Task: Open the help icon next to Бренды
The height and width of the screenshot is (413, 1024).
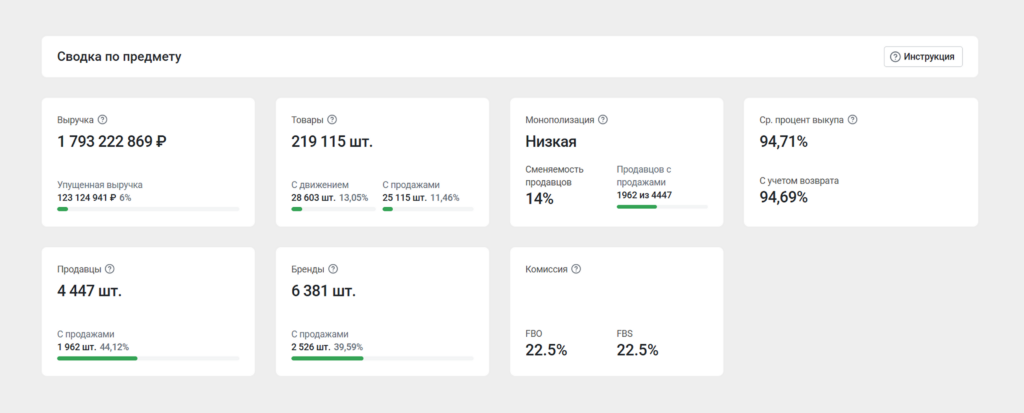Action: click(x=333, y=269)
